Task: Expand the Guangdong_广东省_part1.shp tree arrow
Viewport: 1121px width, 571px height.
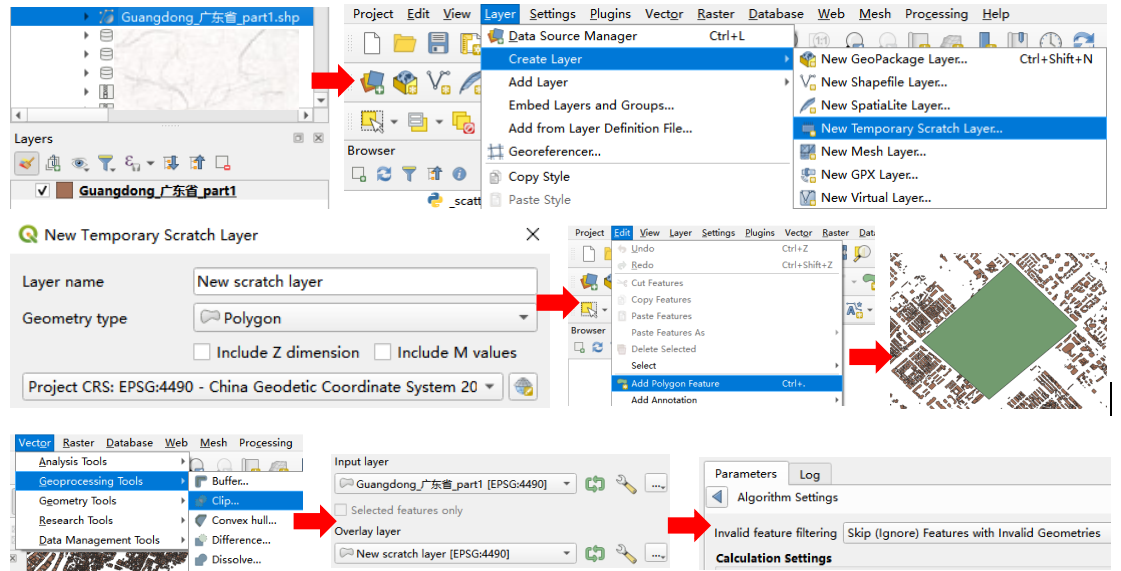Action: (86, 16)
